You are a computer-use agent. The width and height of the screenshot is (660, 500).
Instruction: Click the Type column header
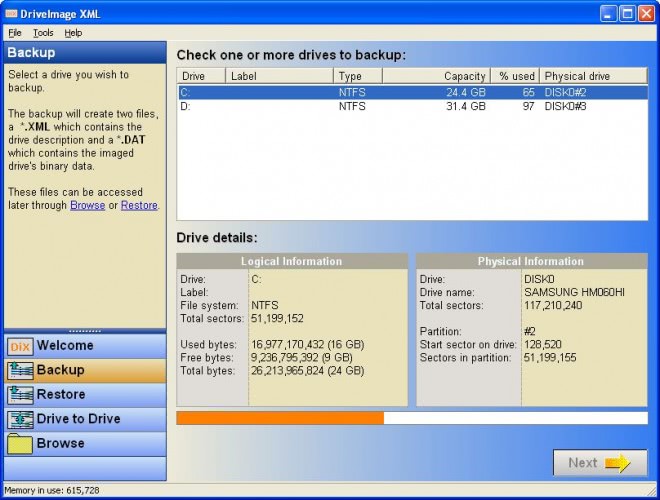[x=358, y=76]
